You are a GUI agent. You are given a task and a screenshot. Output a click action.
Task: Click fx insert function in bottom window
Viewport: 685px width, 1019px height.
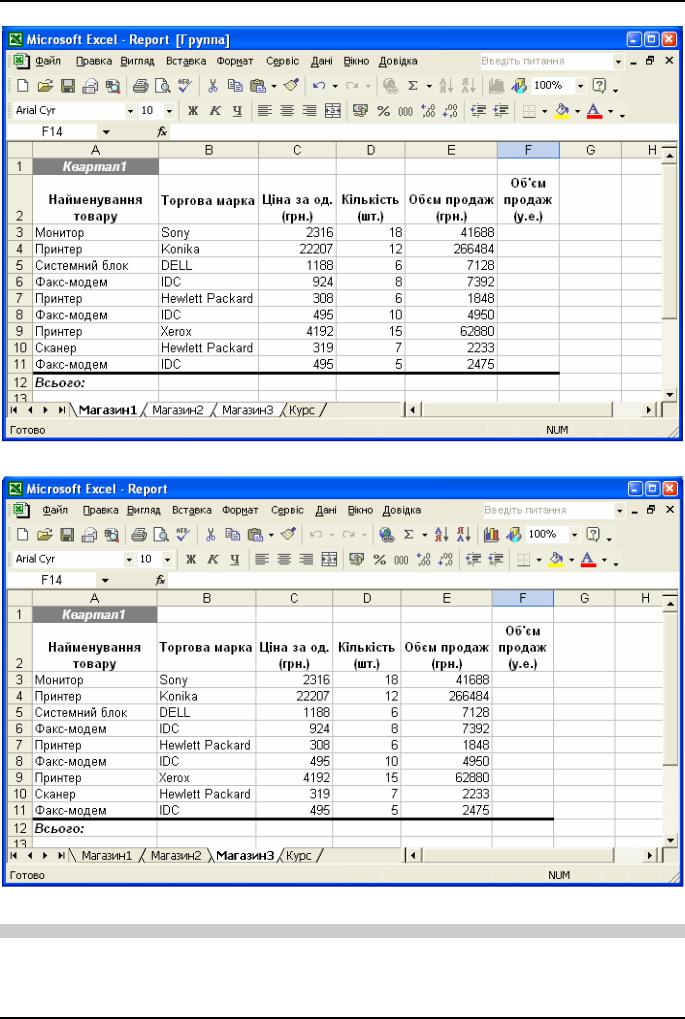click(x=161, y=580)
